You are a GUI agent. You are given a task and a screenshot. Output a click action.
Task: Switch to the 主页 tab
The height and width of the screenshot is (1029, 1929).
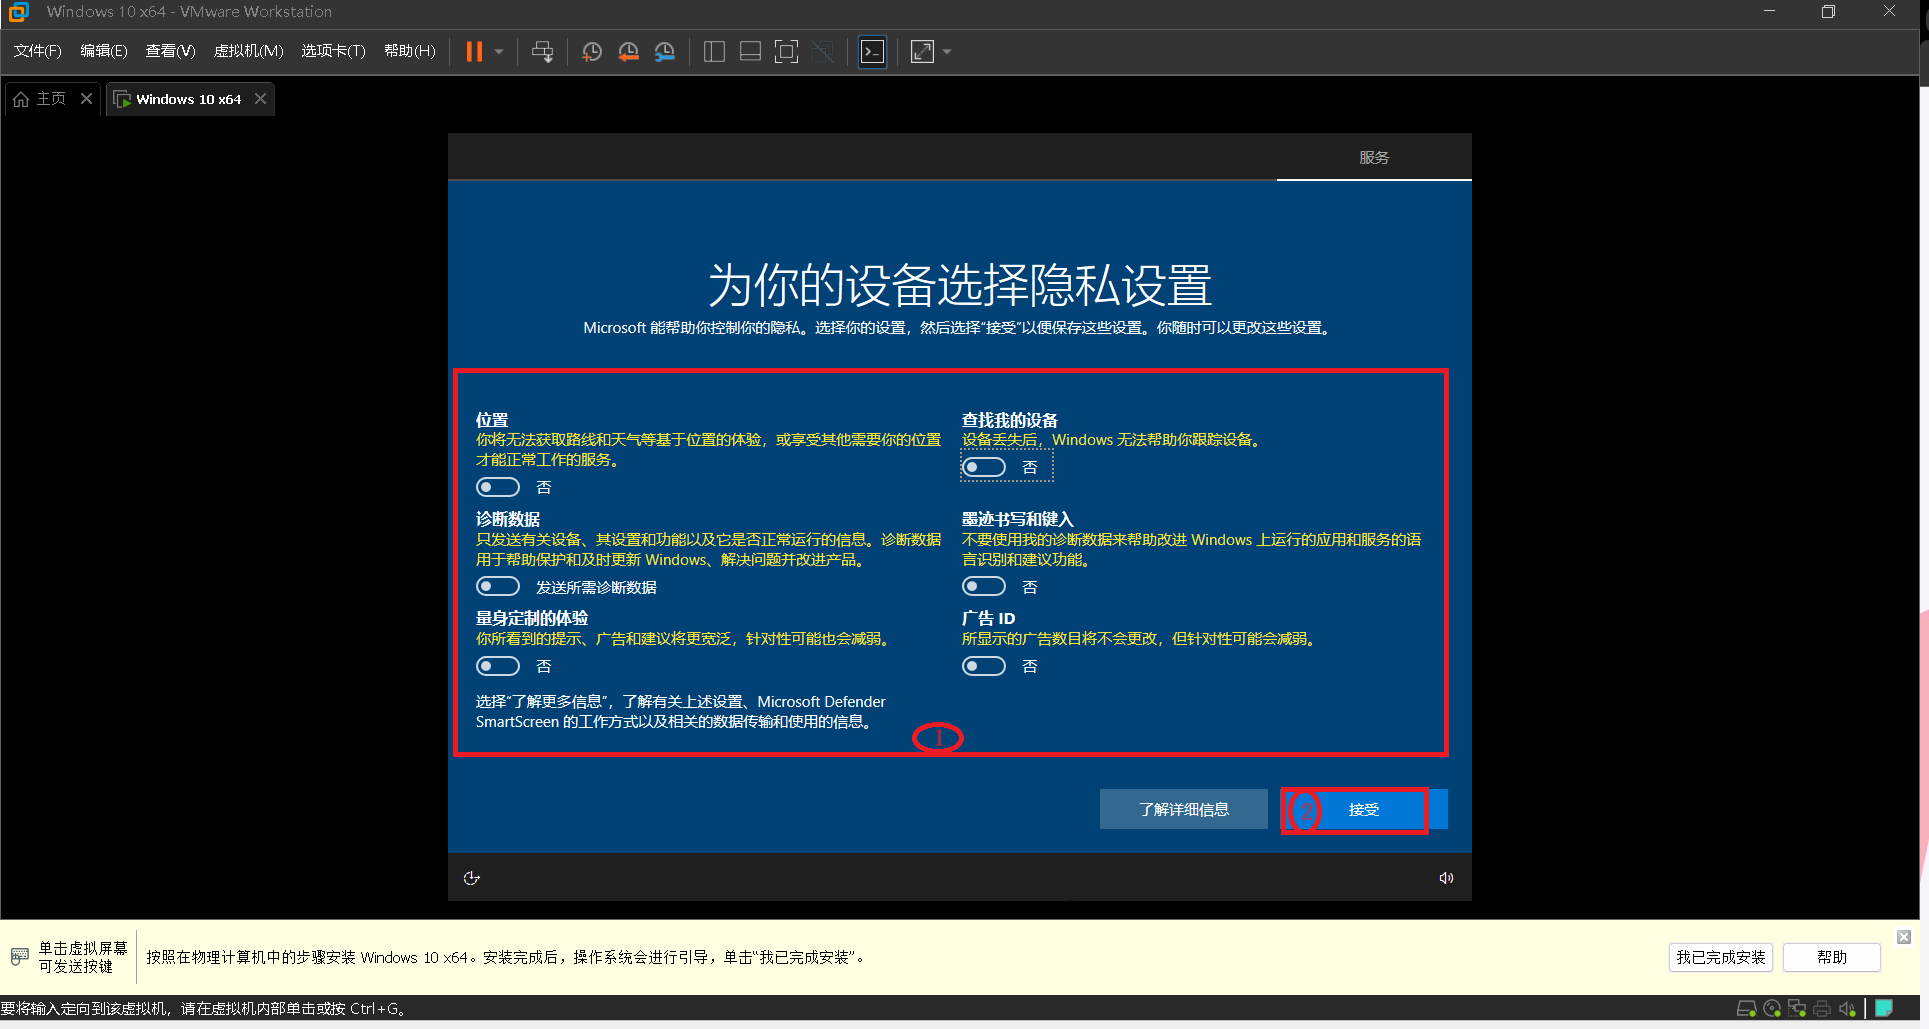coord(50,99)
